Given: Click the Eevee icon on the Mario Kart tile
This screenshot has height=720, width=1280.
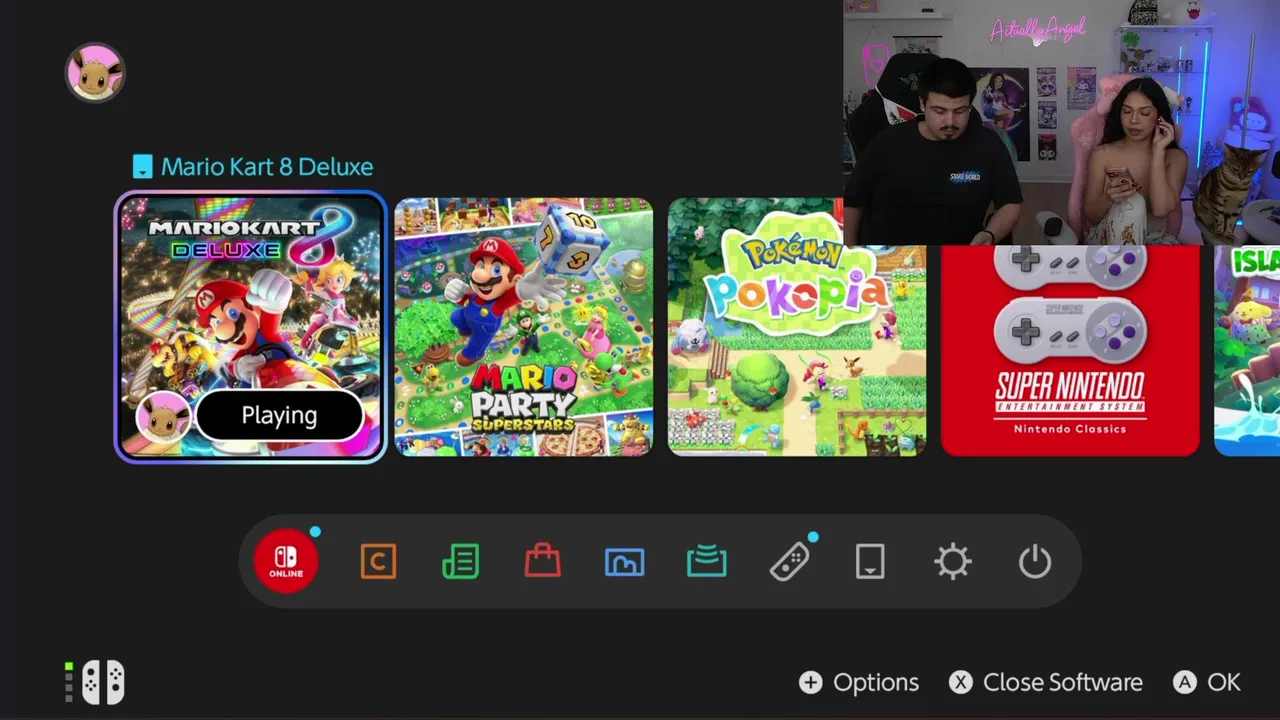Looking at the screenshot, I should click(x=162, y=417).
